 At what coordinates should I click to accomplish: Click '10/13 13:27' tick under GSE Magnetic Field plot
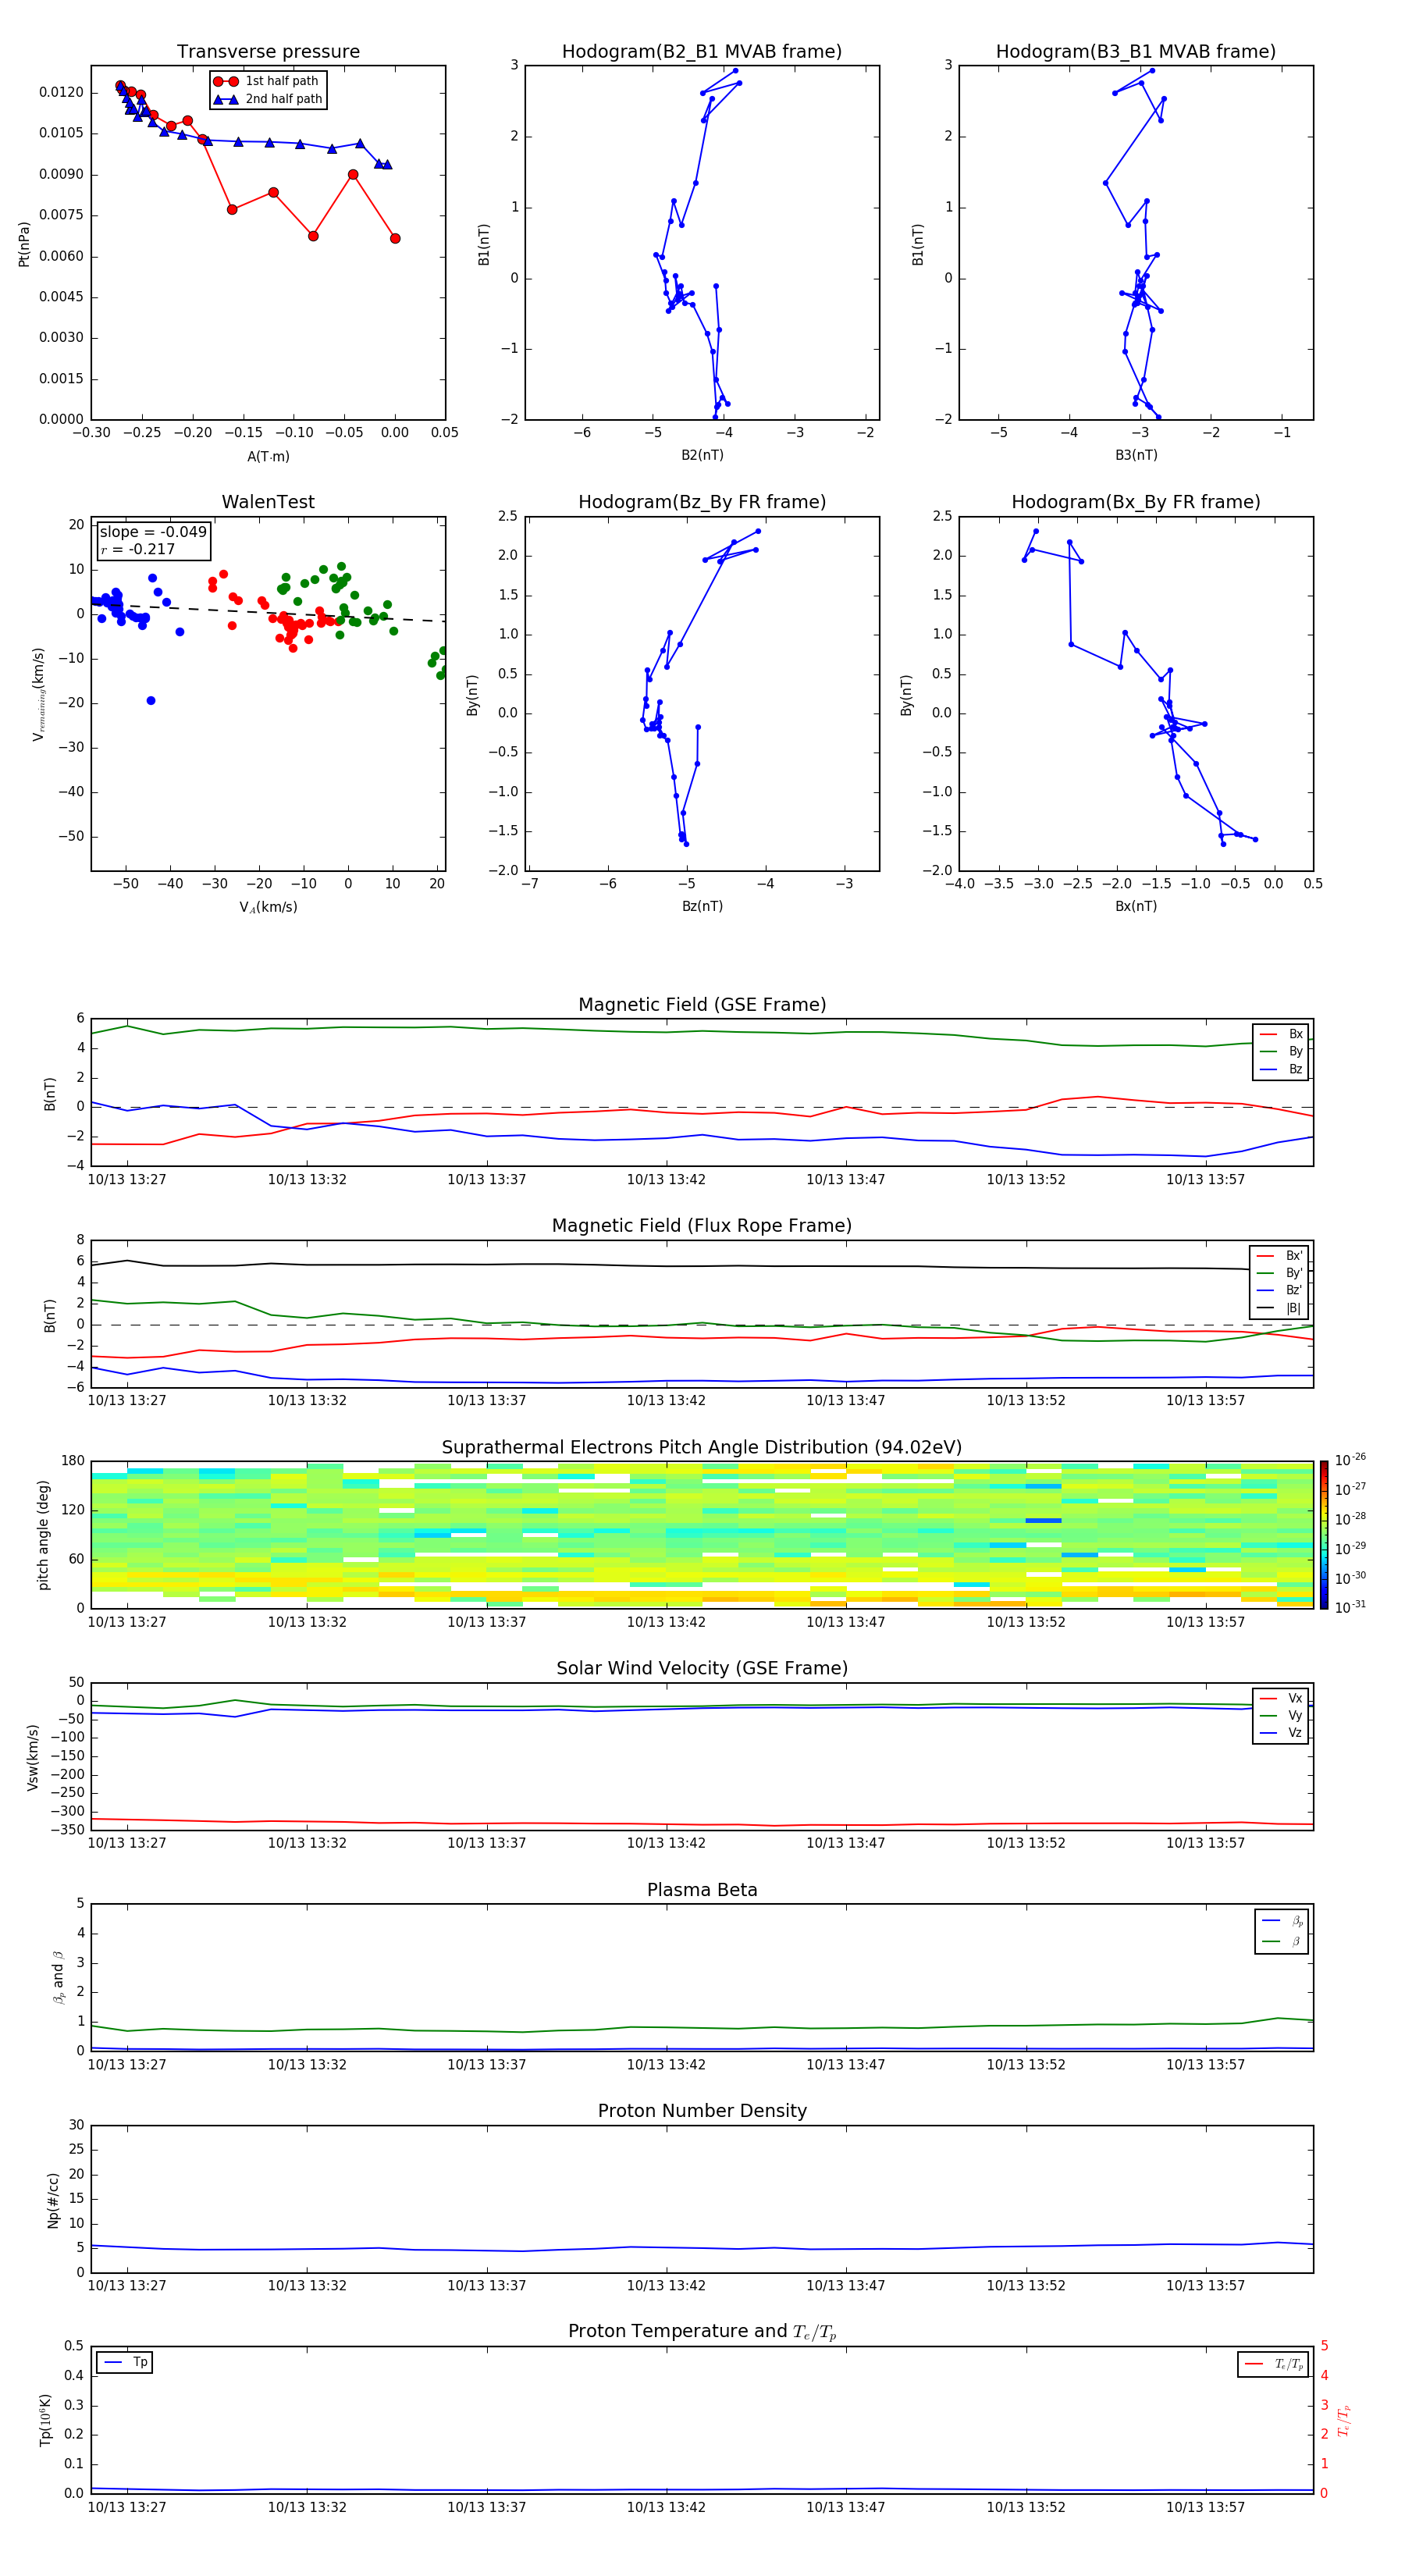coord(127,1180)
